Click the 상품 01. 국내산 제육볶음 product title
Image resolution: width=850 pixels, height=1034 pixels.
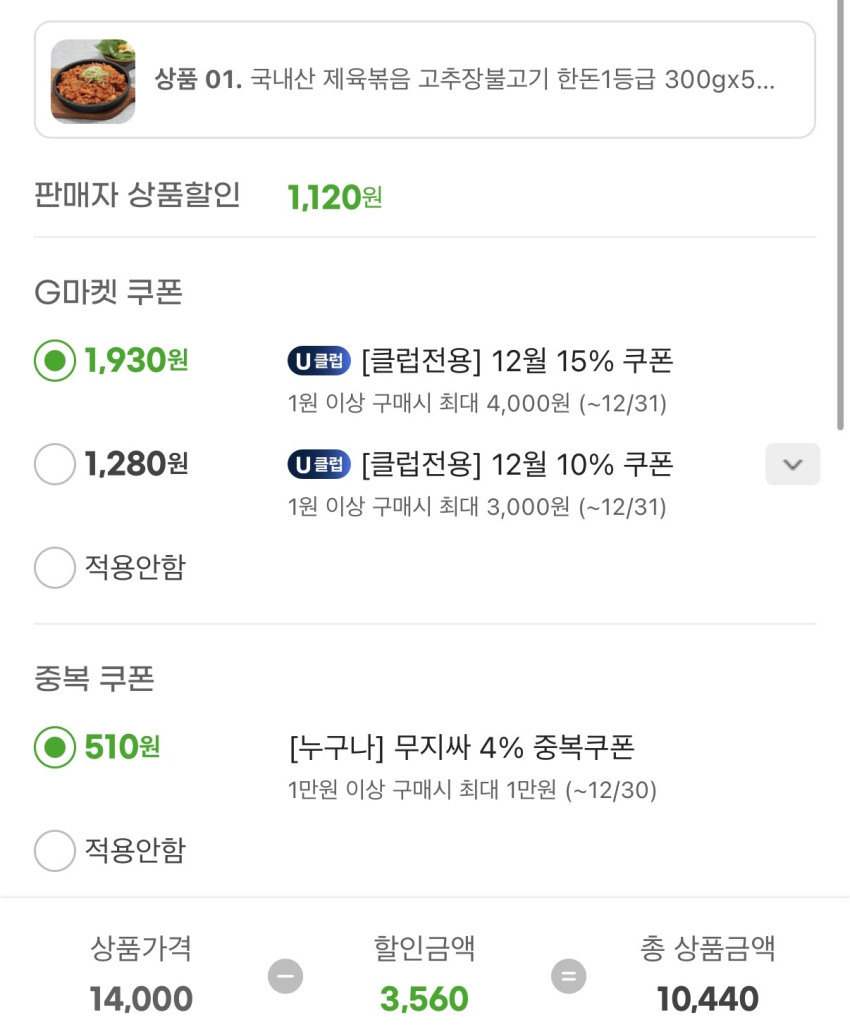coord(465,80)
